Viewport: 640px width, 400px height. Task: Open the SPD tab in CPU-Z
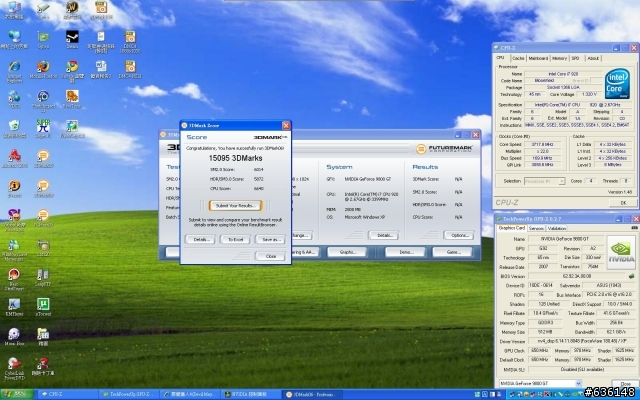point(575,58)
